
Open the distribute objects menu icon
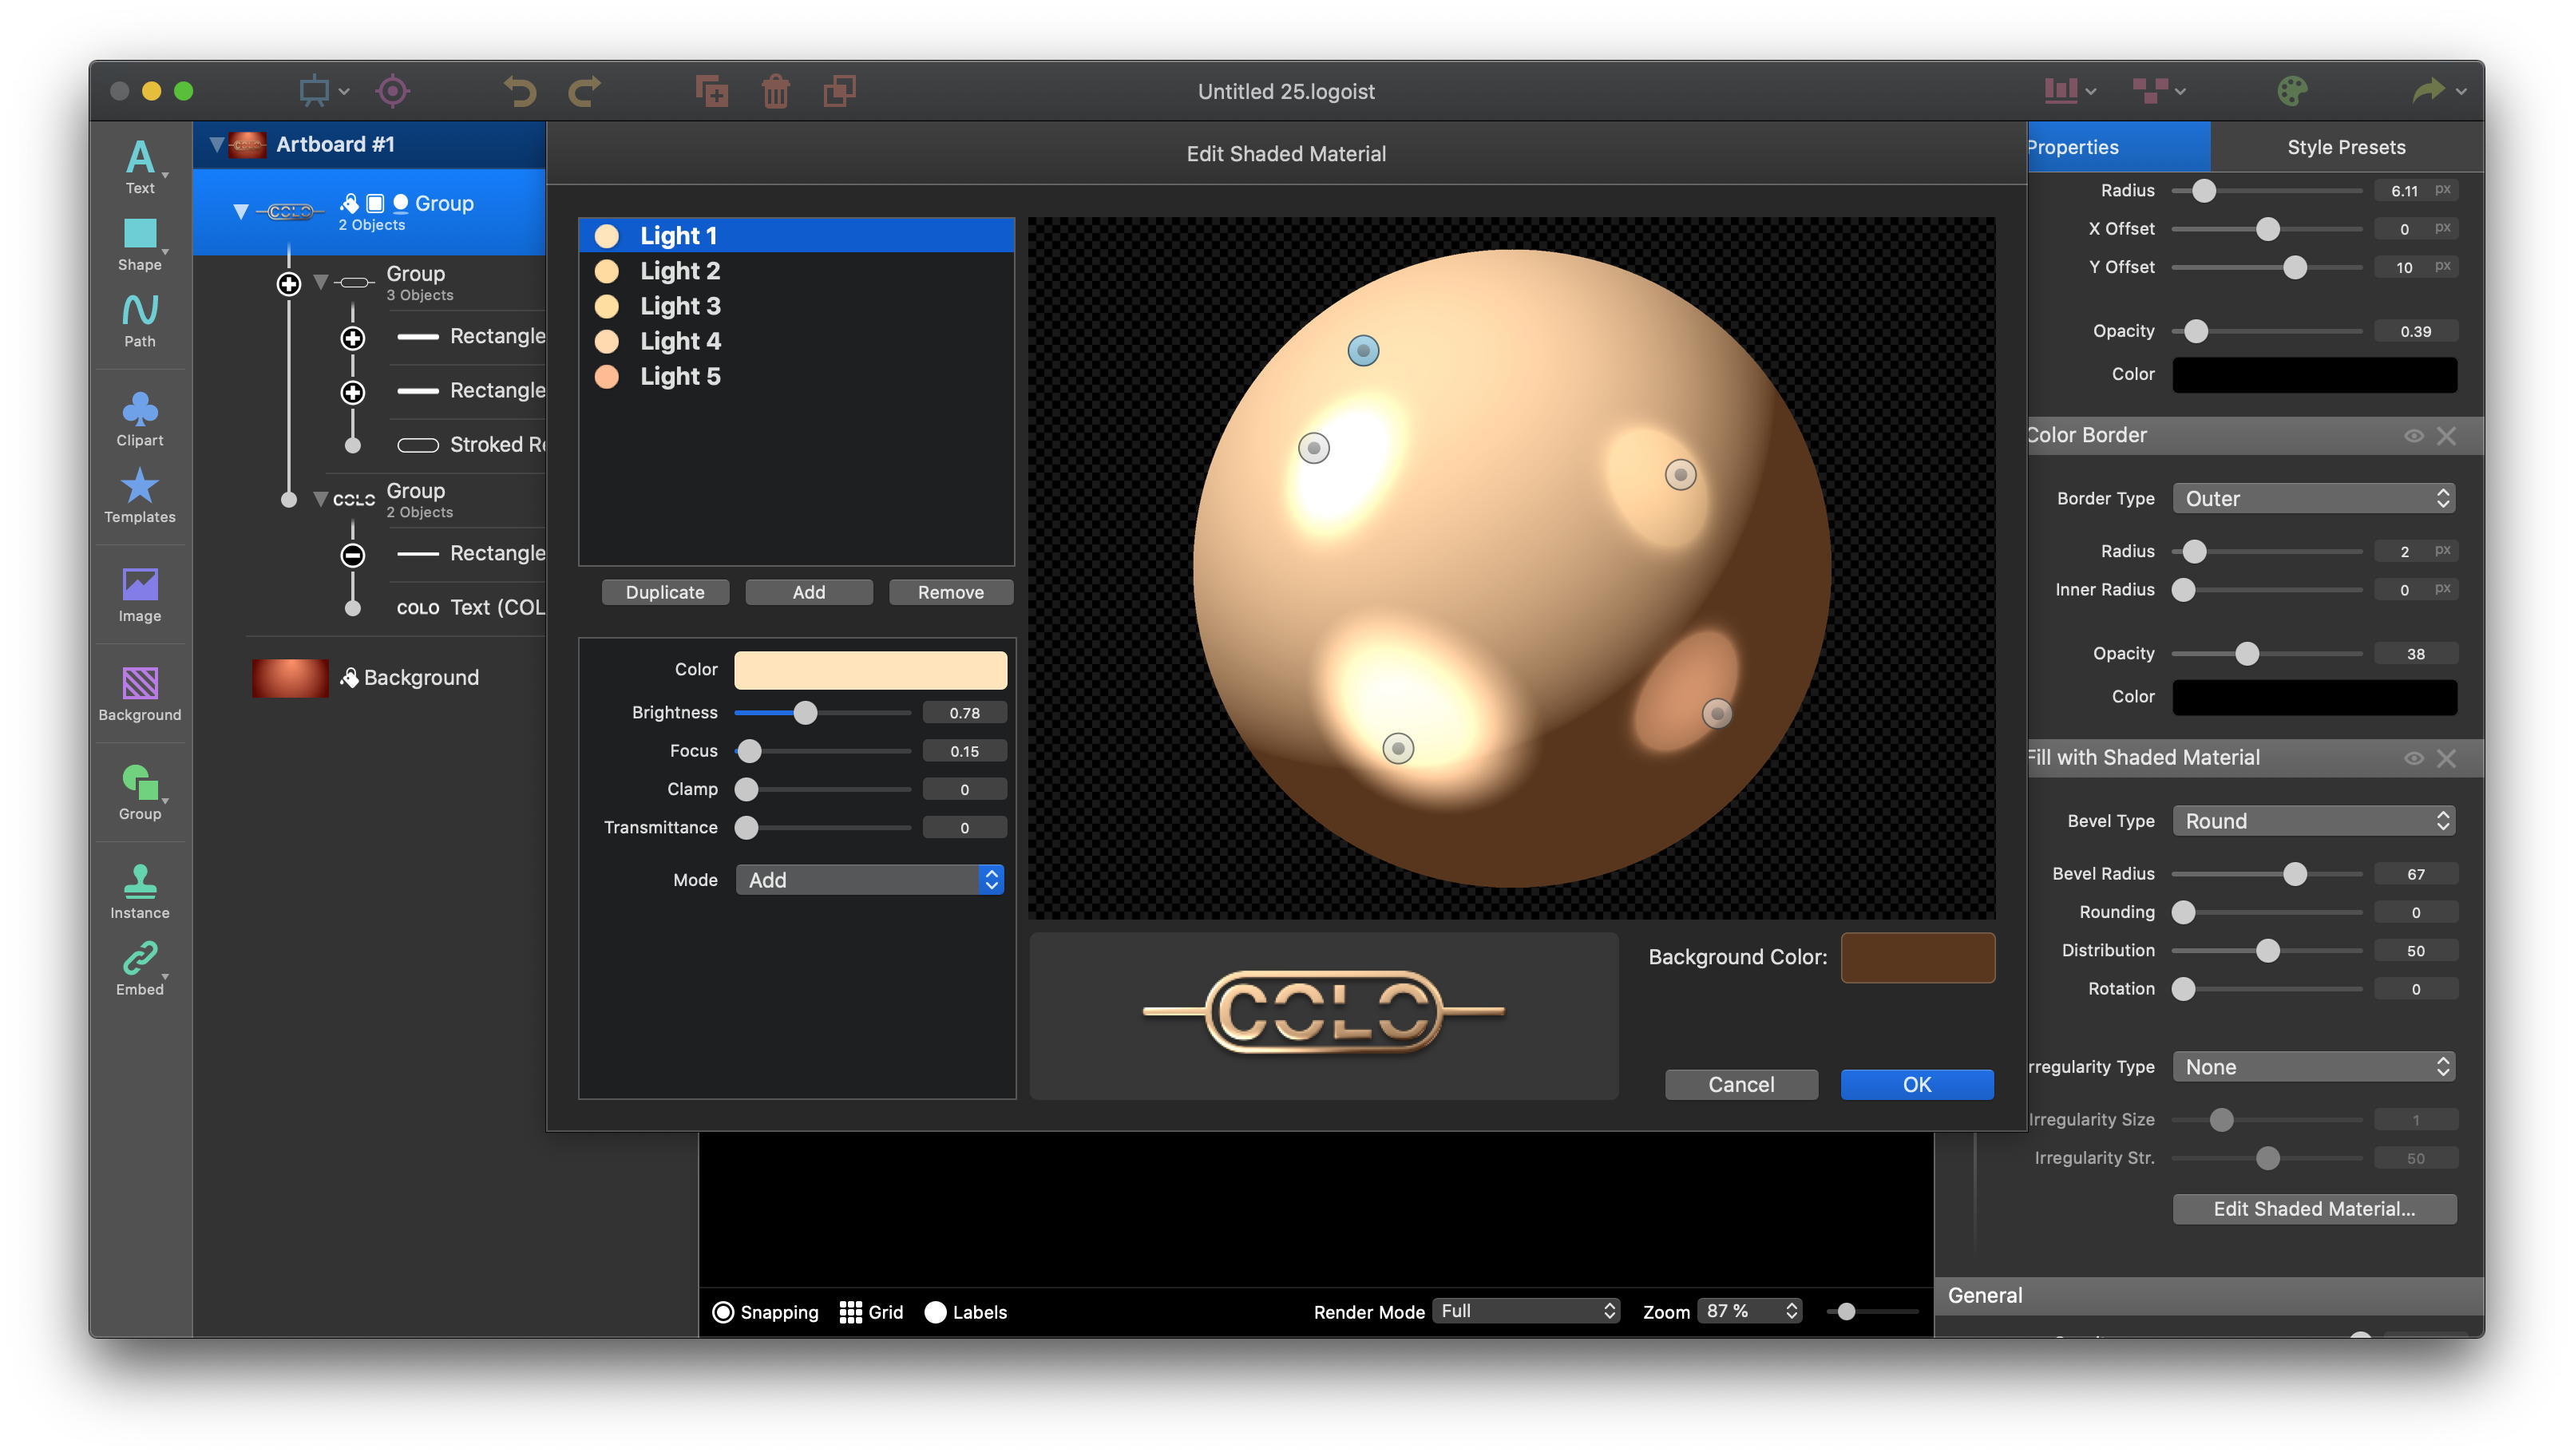coord(2158,91)
